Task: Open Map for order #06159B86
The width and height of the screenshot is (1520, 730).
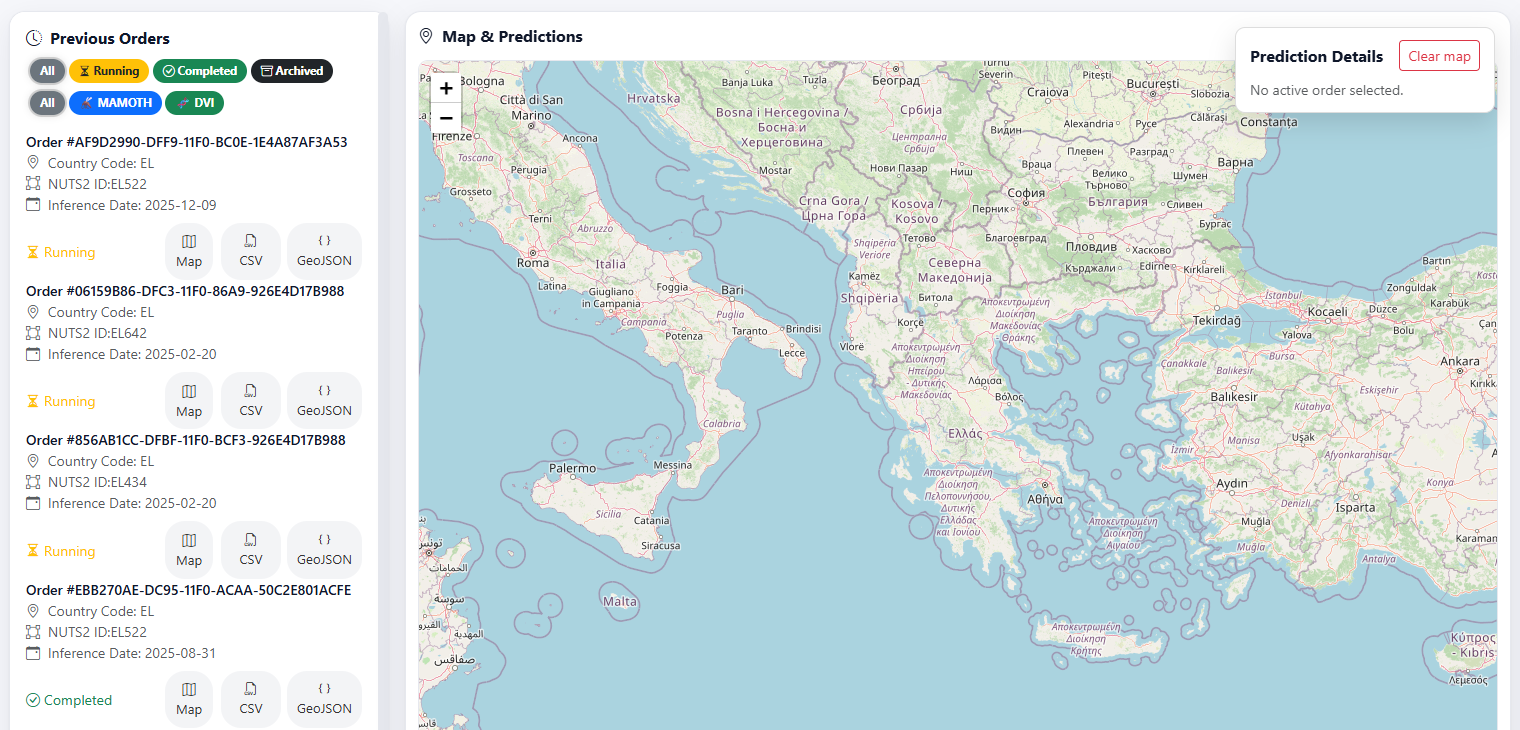Action: point(189,401)
